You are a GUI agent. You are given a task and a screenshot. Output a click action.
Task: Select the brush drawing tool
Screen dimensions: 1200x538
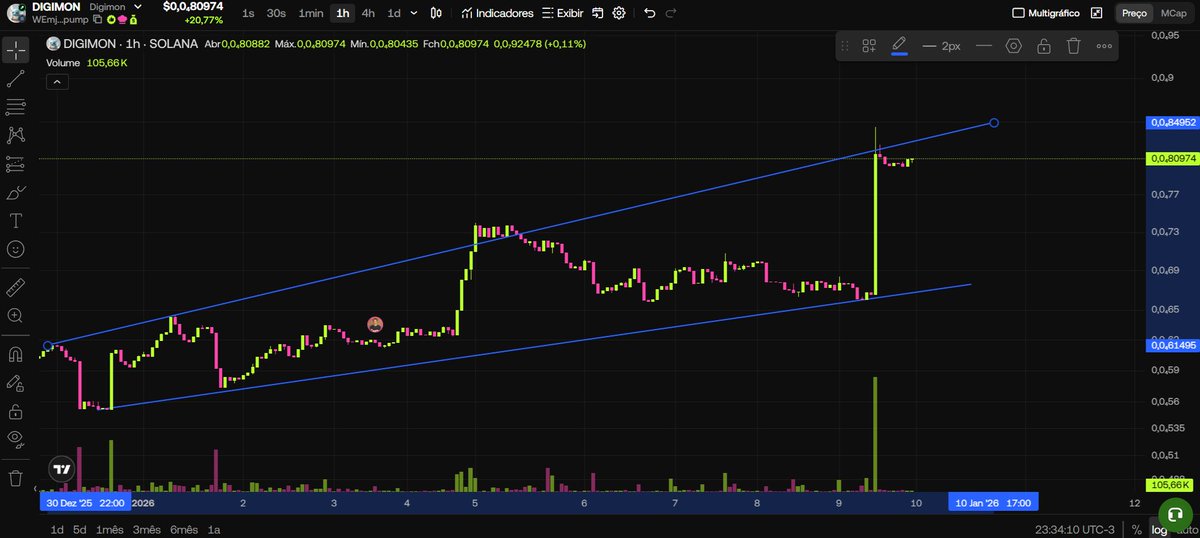tap(15, 192)
